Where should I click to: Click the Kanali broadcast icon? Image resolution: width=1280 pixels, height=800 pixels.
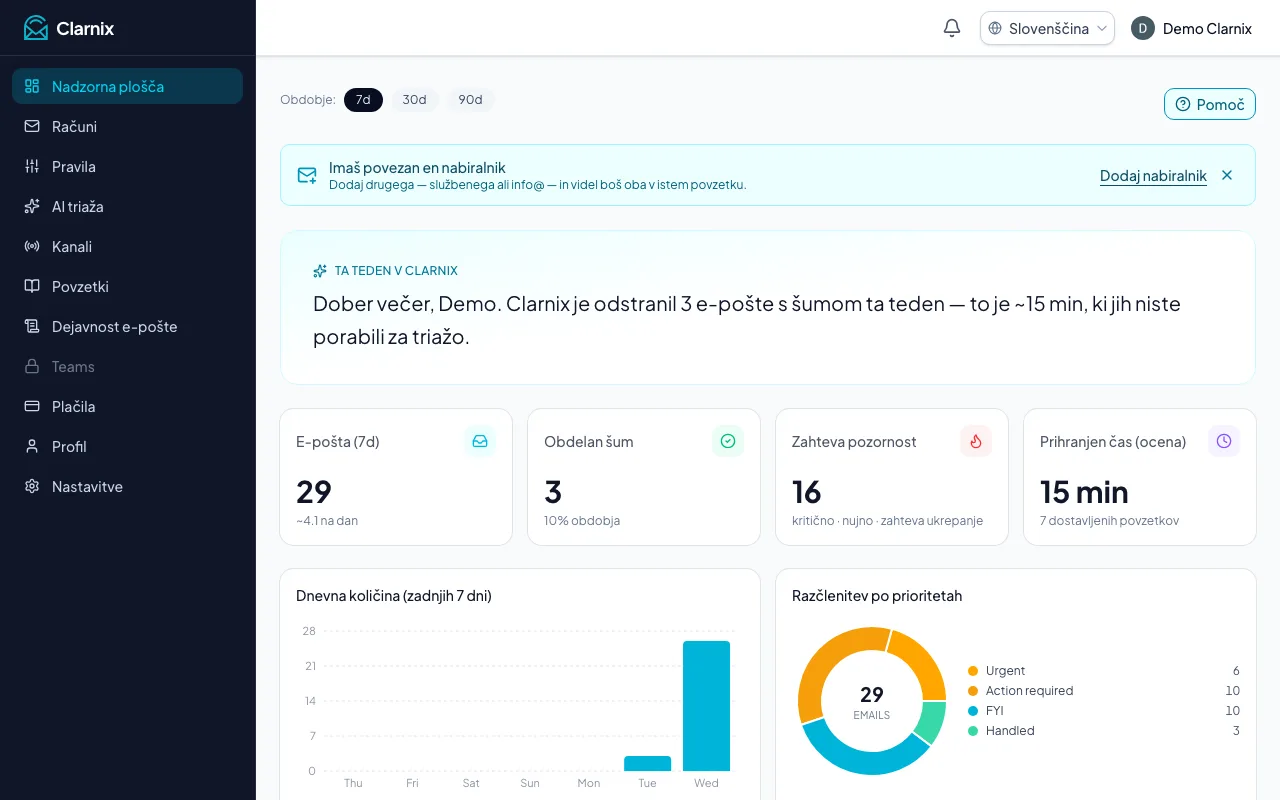32,246
